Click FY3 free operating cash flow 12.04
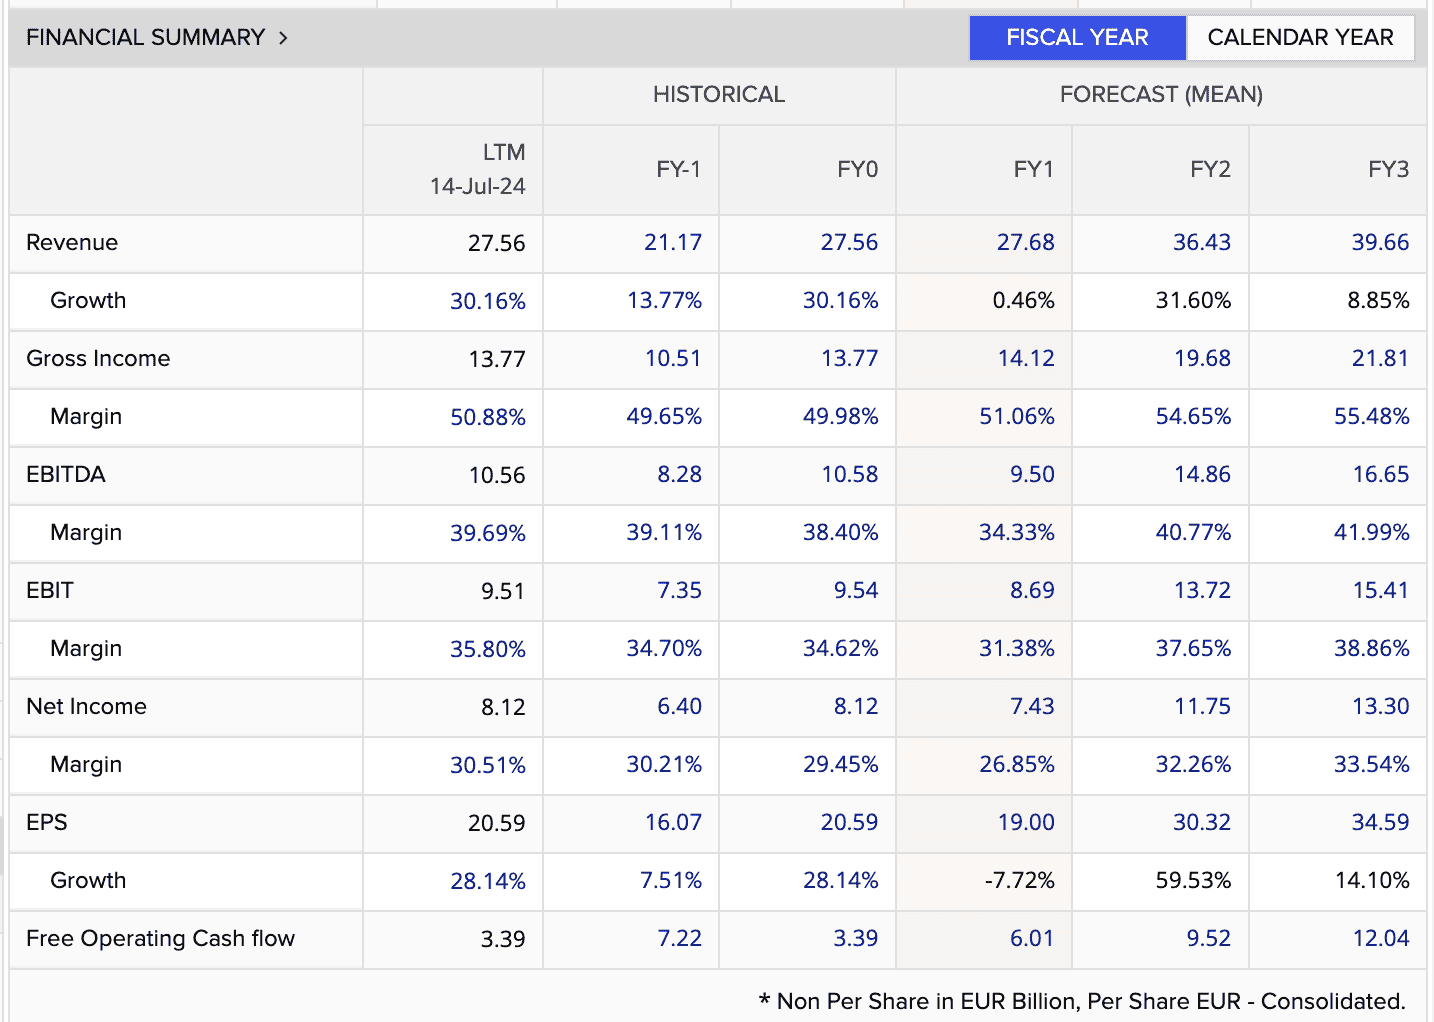This screenshot has height=1022, width=1434. coord(1381,939)
